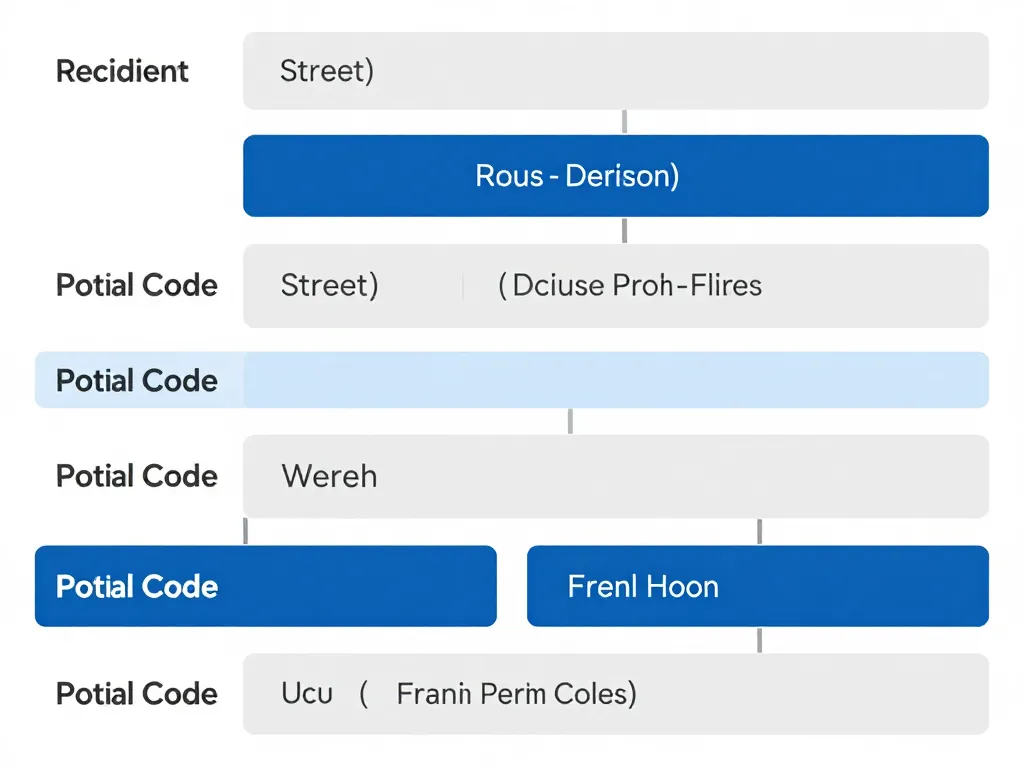Click Potial Code label next to Wereh
1024x768 pixels.
pos(137,476)
